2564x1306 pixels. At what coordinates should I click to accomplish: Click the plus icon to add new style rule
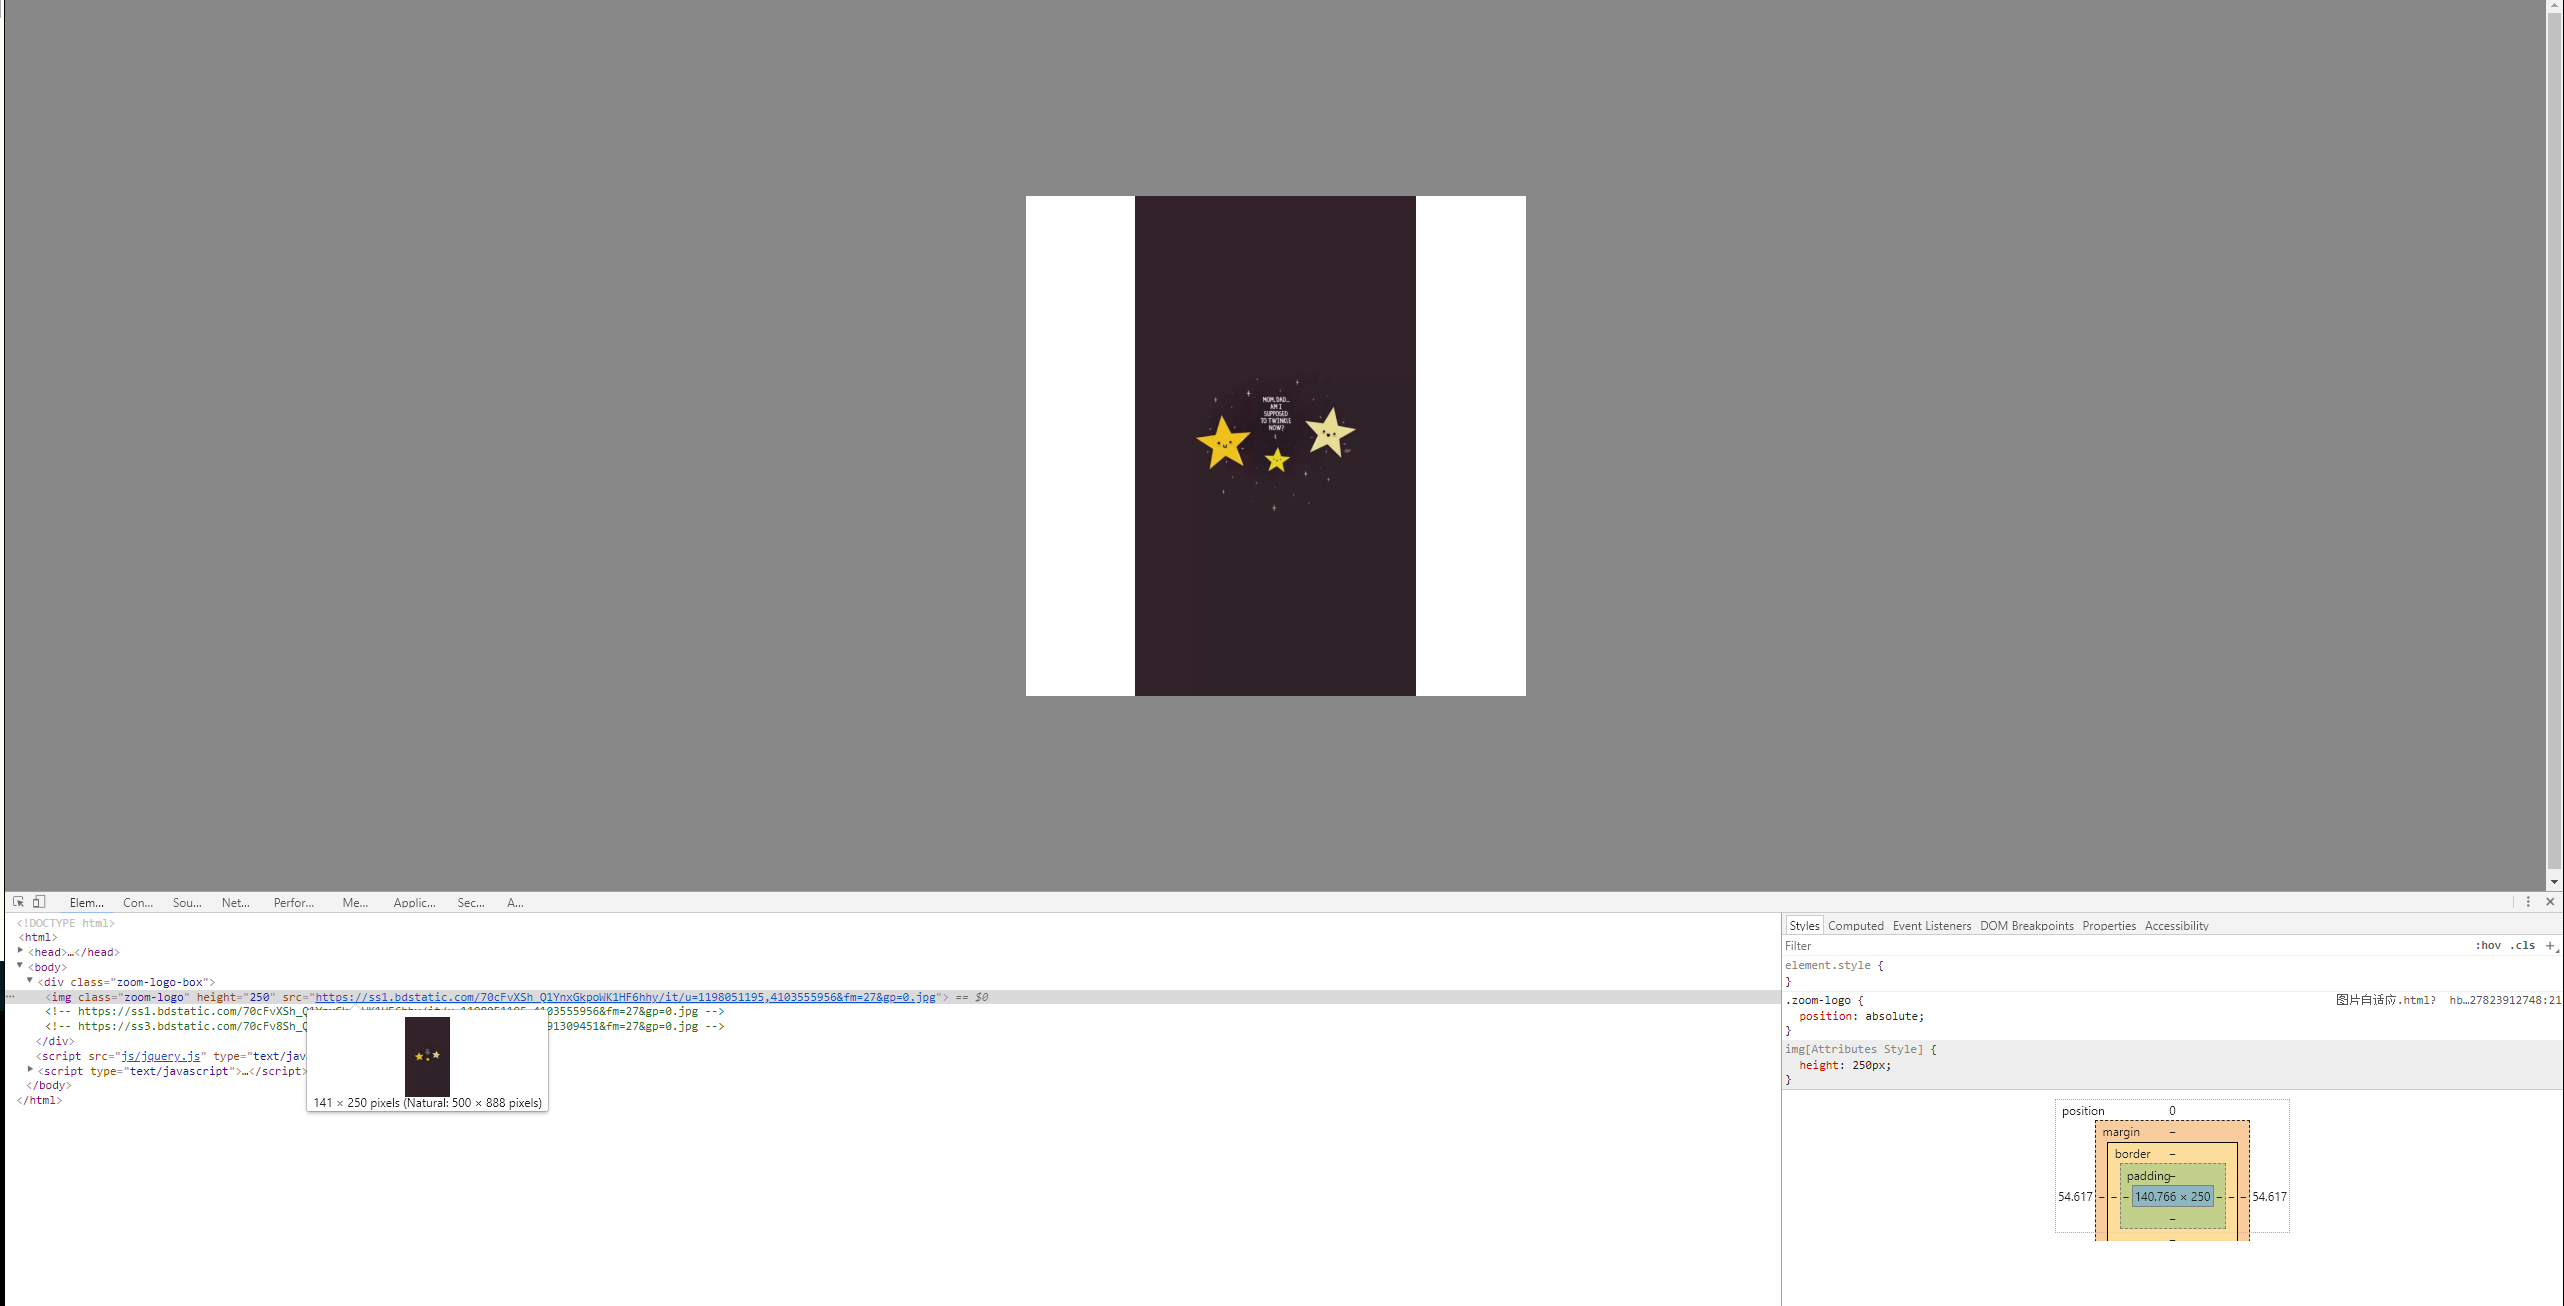tap(2550, 945)
